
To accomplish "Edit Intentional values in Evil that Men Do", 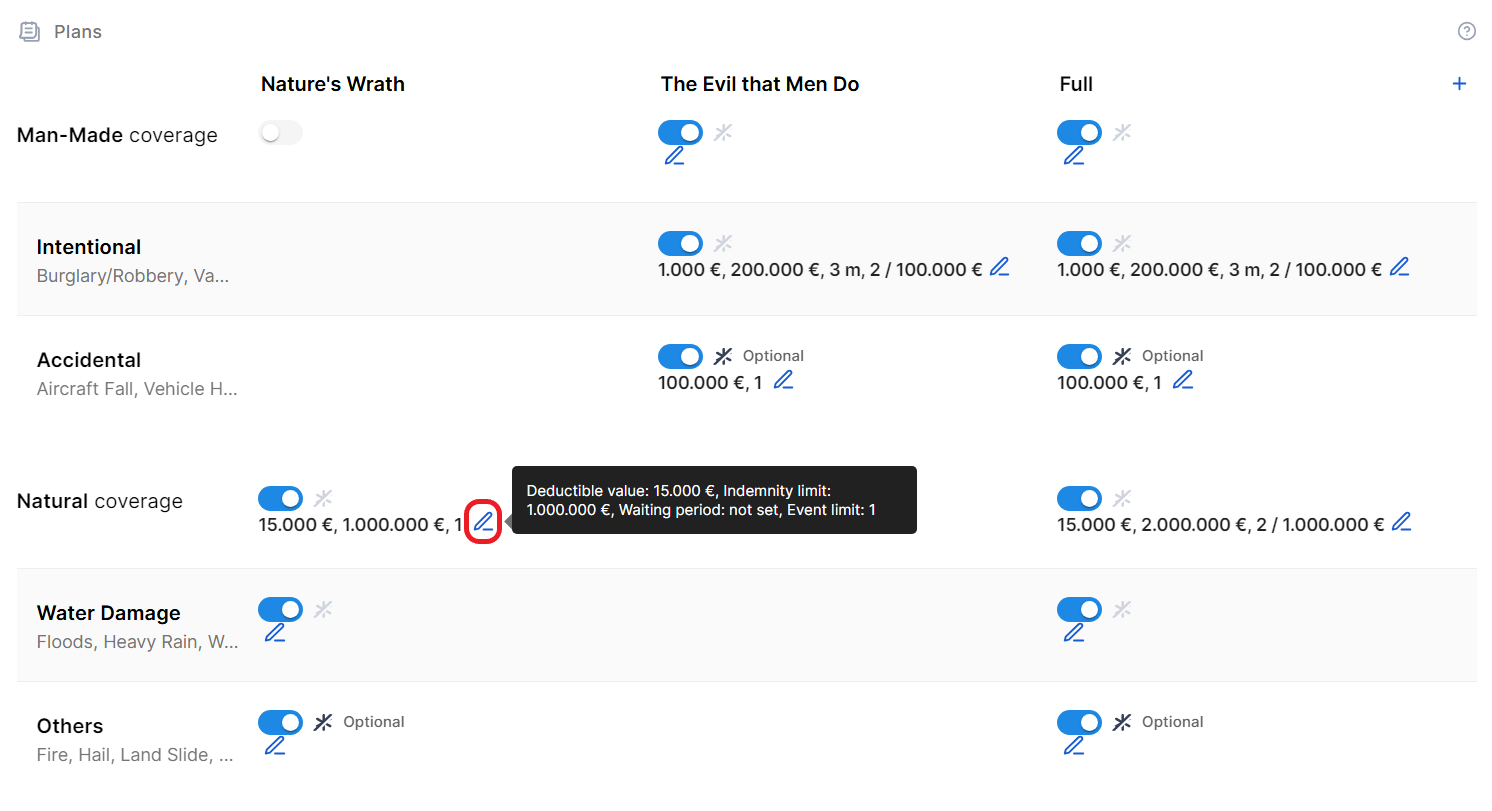I will [999, 268].
